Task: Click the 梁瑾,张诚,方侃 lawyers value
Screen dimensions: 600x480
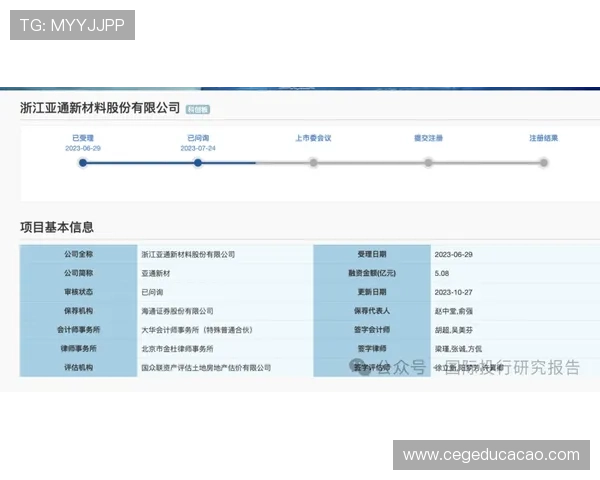Action: 458,349
